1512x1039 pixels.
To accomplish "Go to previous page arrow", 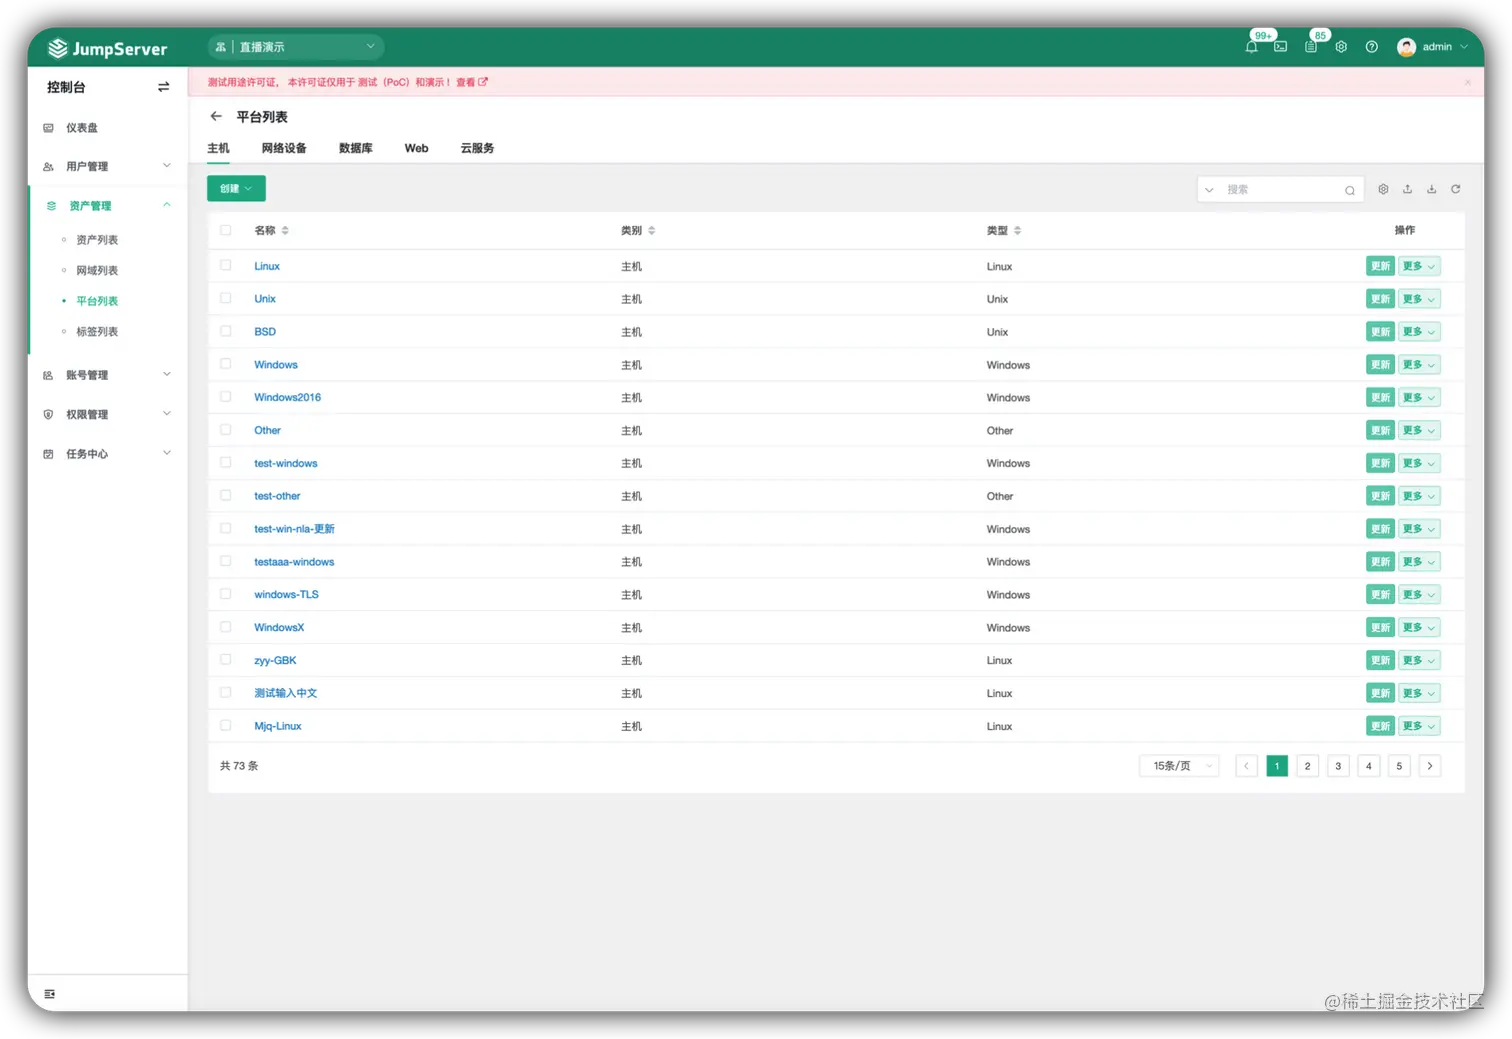I will tap(1246, 766).
